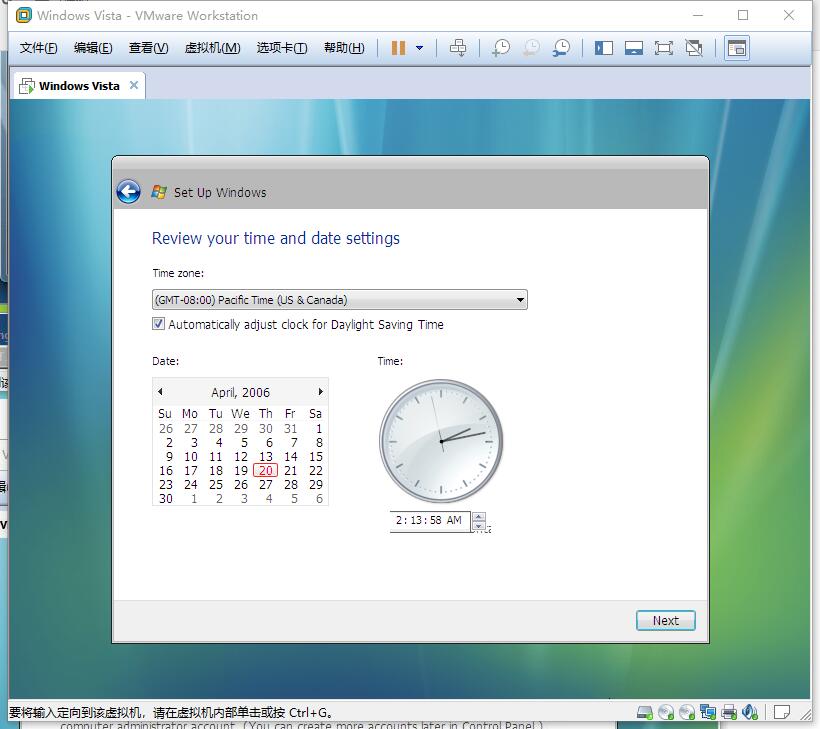Click the Windows flag logo beside Set Up Windows
The image size is (820, 729).
point(158,192)
